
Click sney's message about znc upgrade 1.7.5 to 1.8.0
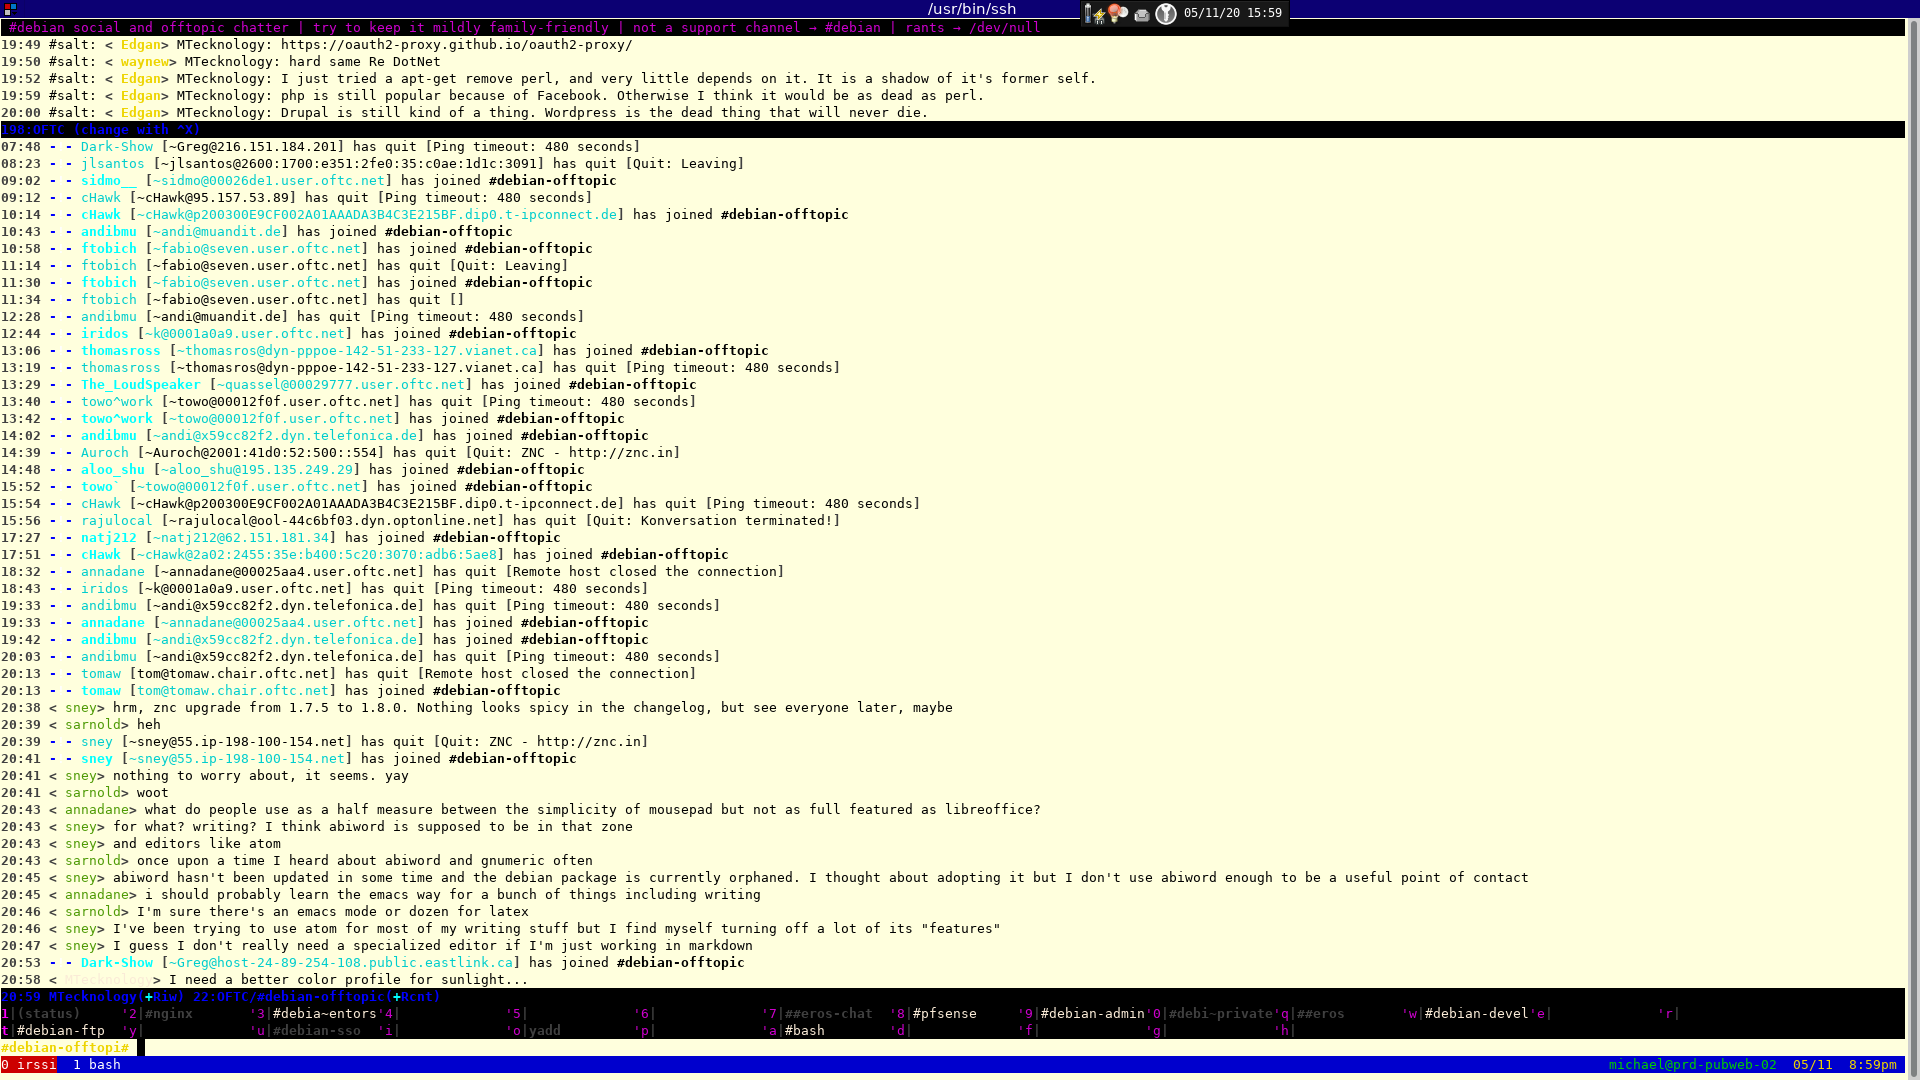click(x=532, y=708)
